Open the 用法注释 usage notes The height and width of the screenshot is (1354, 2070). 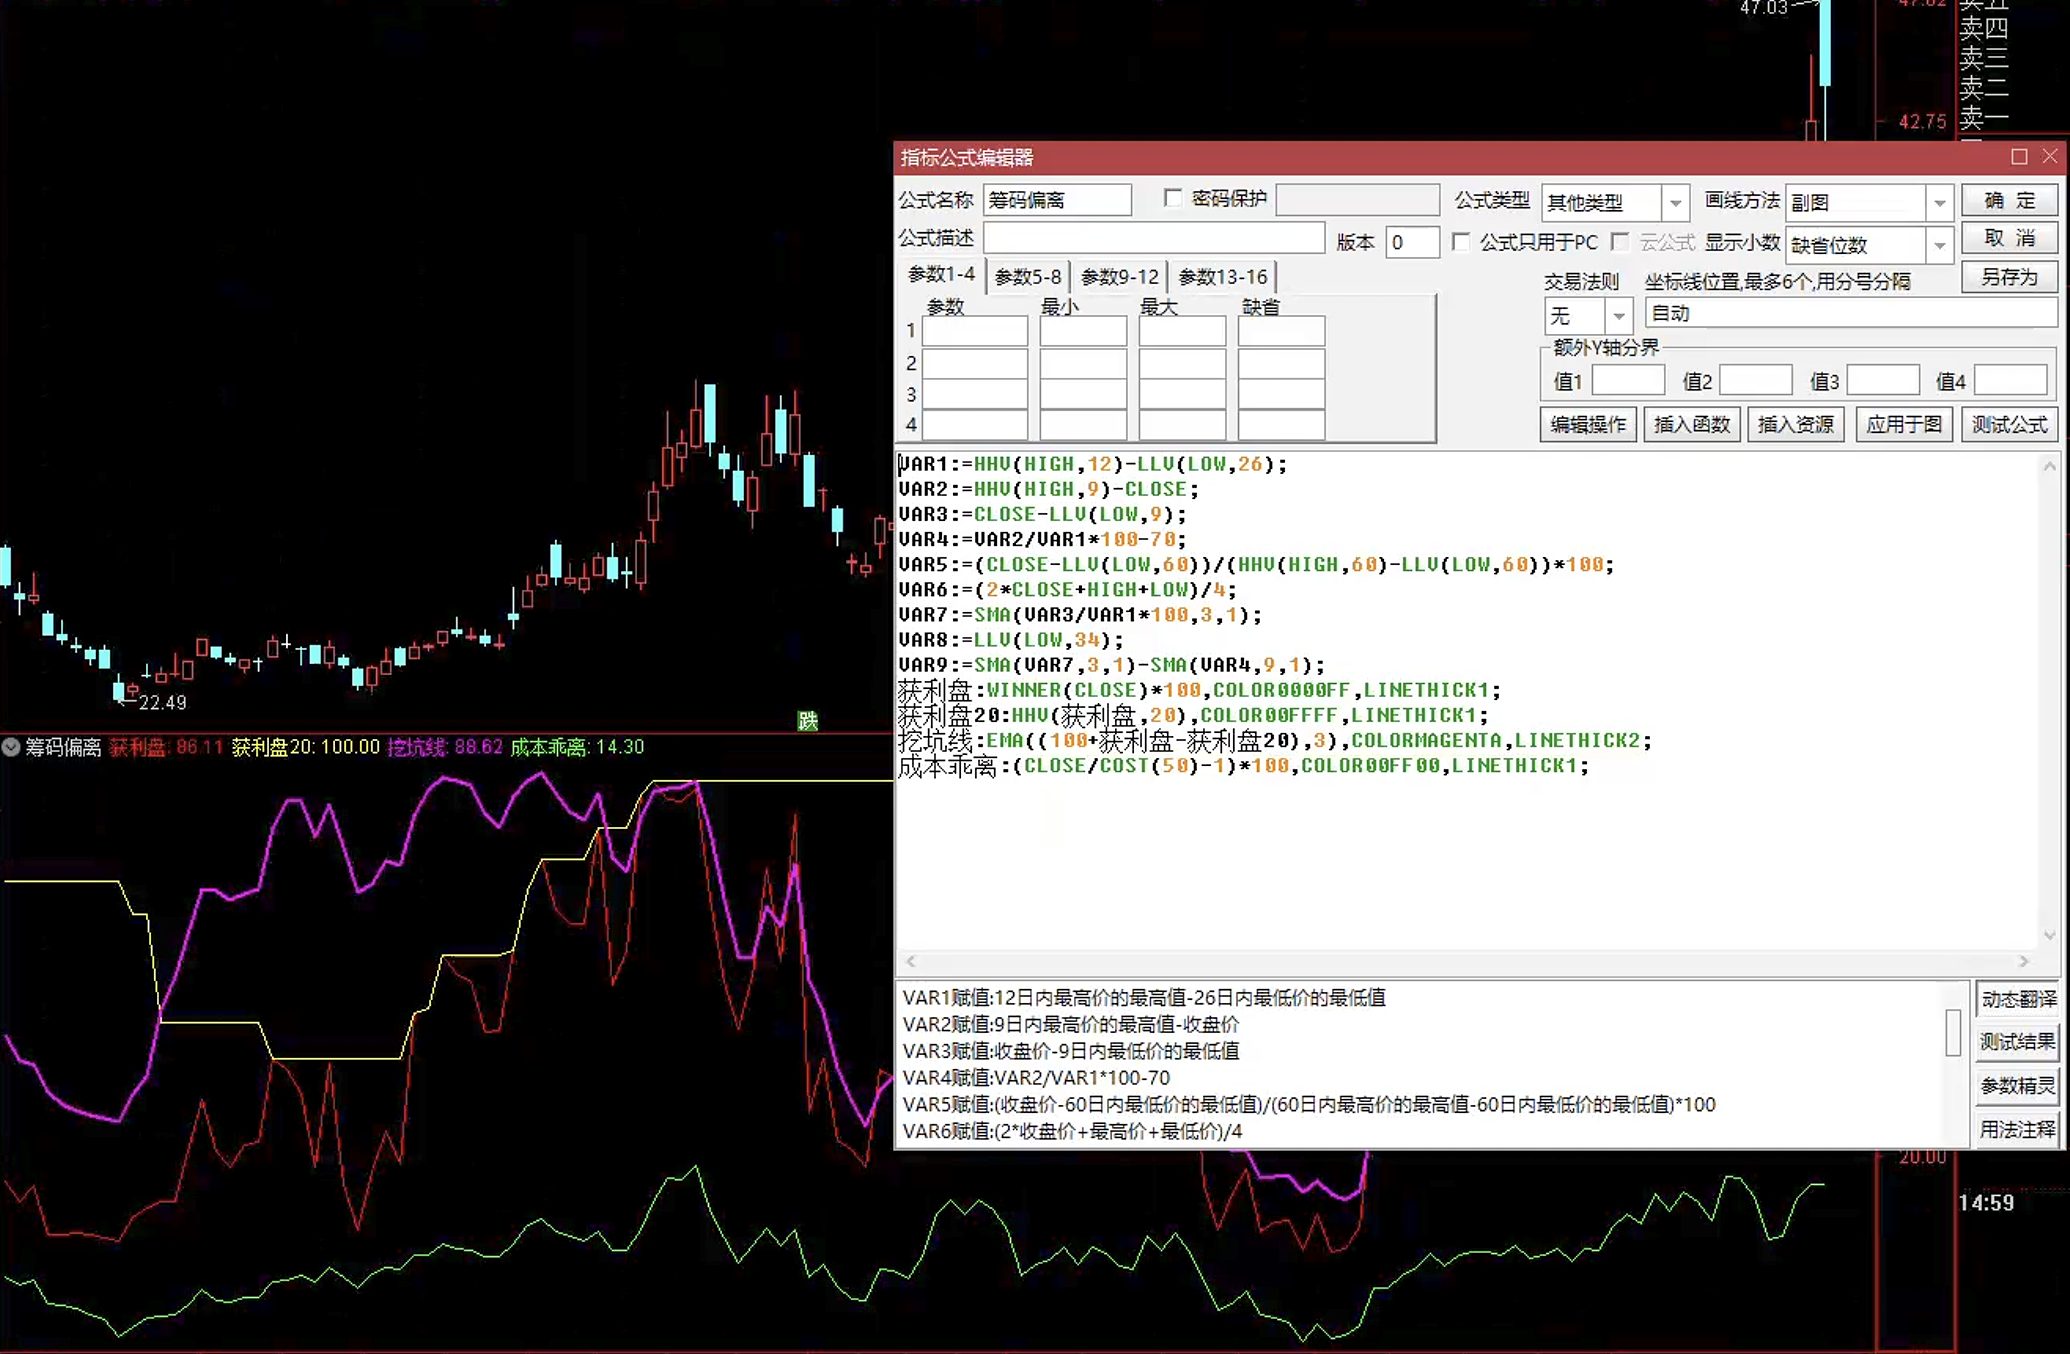tap(2018, 1129)
